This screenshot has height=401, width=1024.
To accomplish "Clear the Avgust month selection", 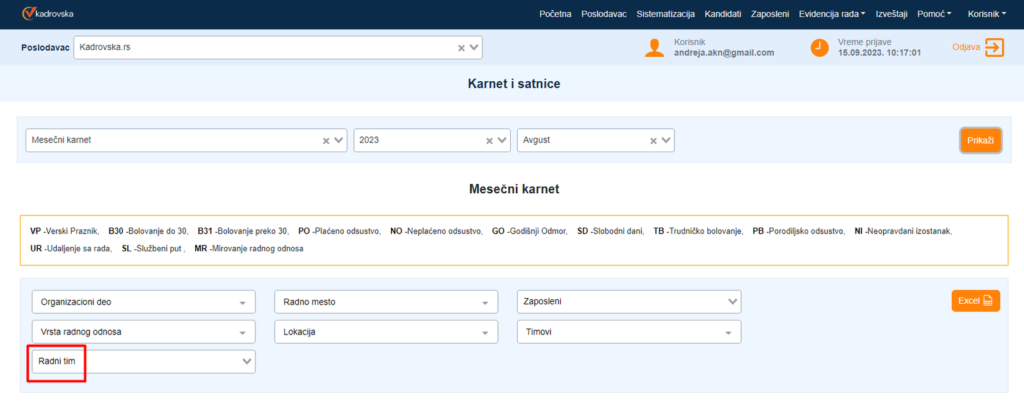I will 654,141.
